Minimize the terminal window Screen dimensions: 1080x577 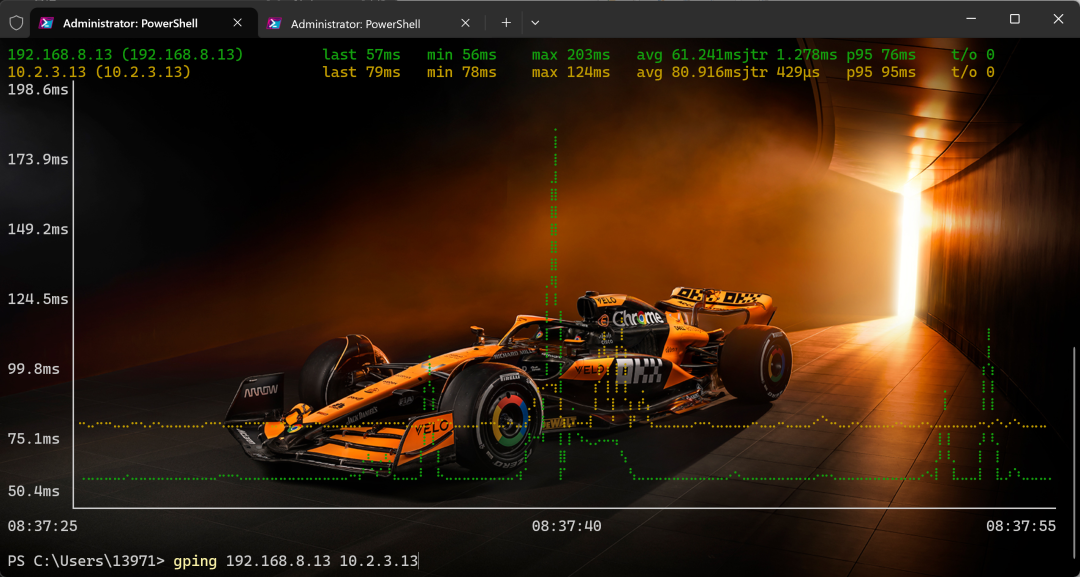[971, 19]
